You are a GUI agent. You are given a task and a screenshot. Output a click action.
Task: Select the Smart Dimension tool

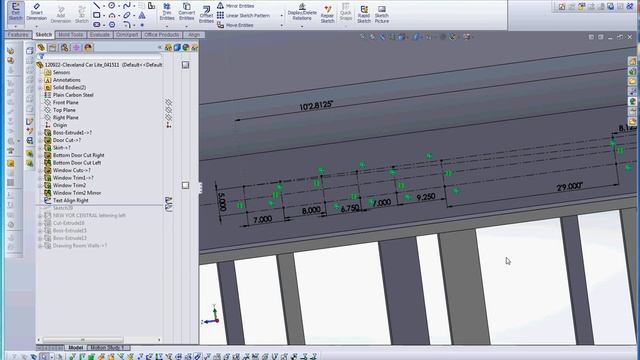36,11
